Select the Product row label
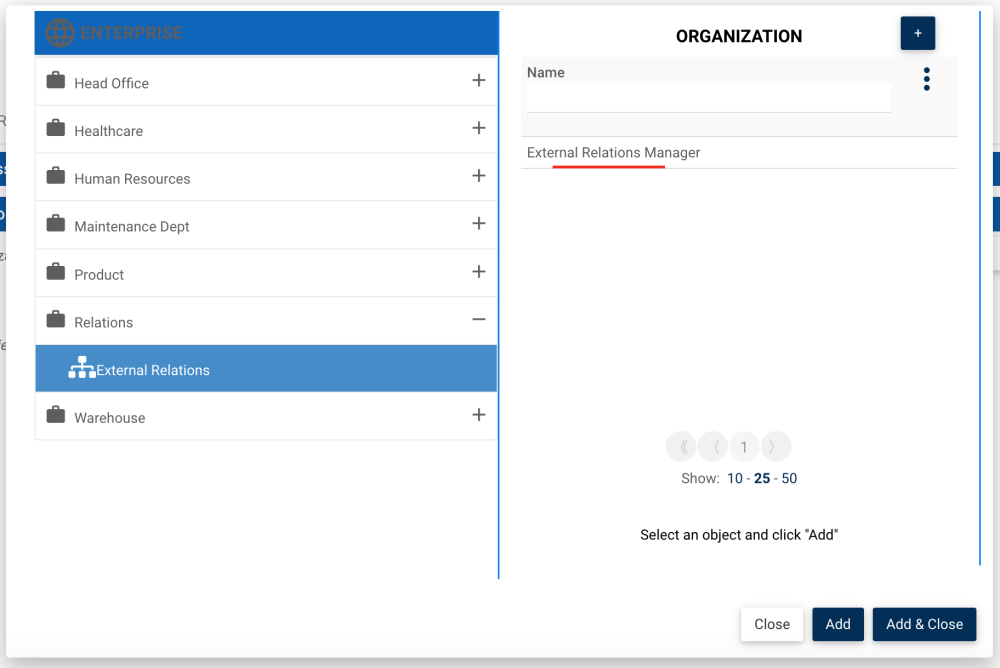Image resolution: width=1000 pixels, height=668 pixels. tap(99, 275)
